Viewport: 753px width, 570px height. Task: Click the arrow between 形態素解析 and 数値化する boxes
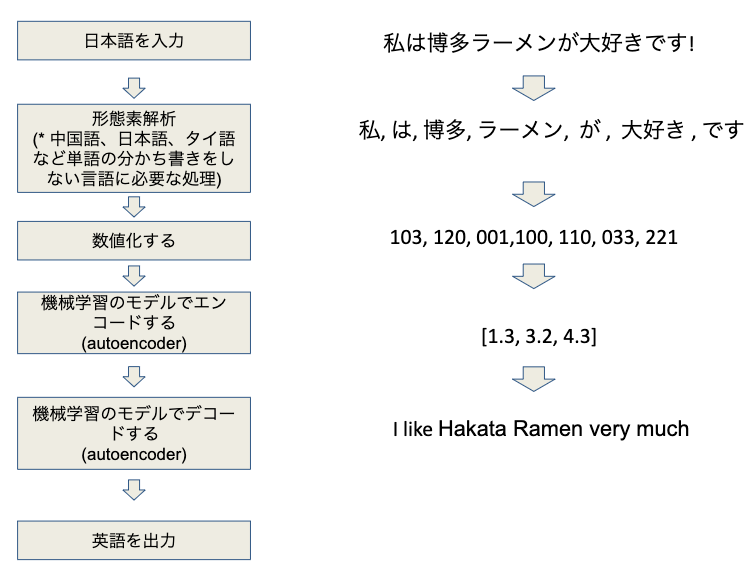(x=134, y=207)
